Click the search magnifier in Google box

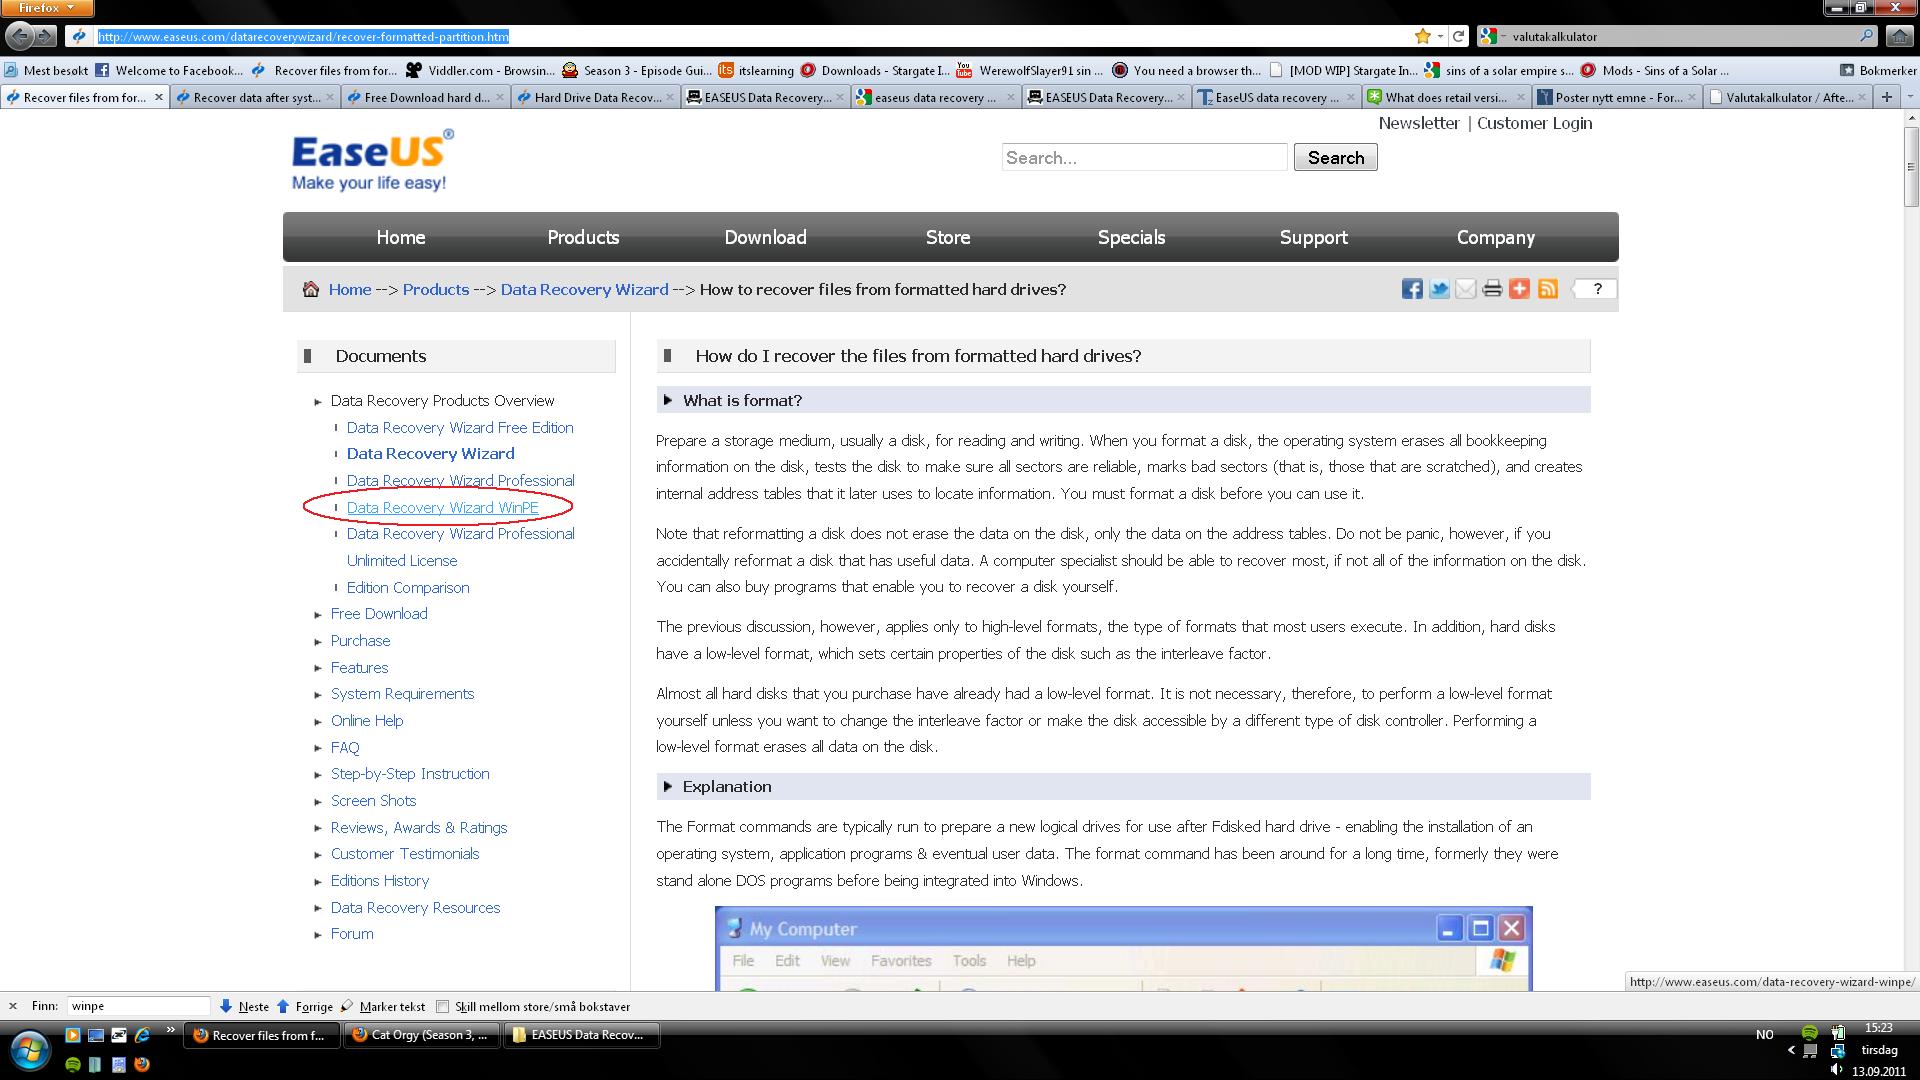1866,36
